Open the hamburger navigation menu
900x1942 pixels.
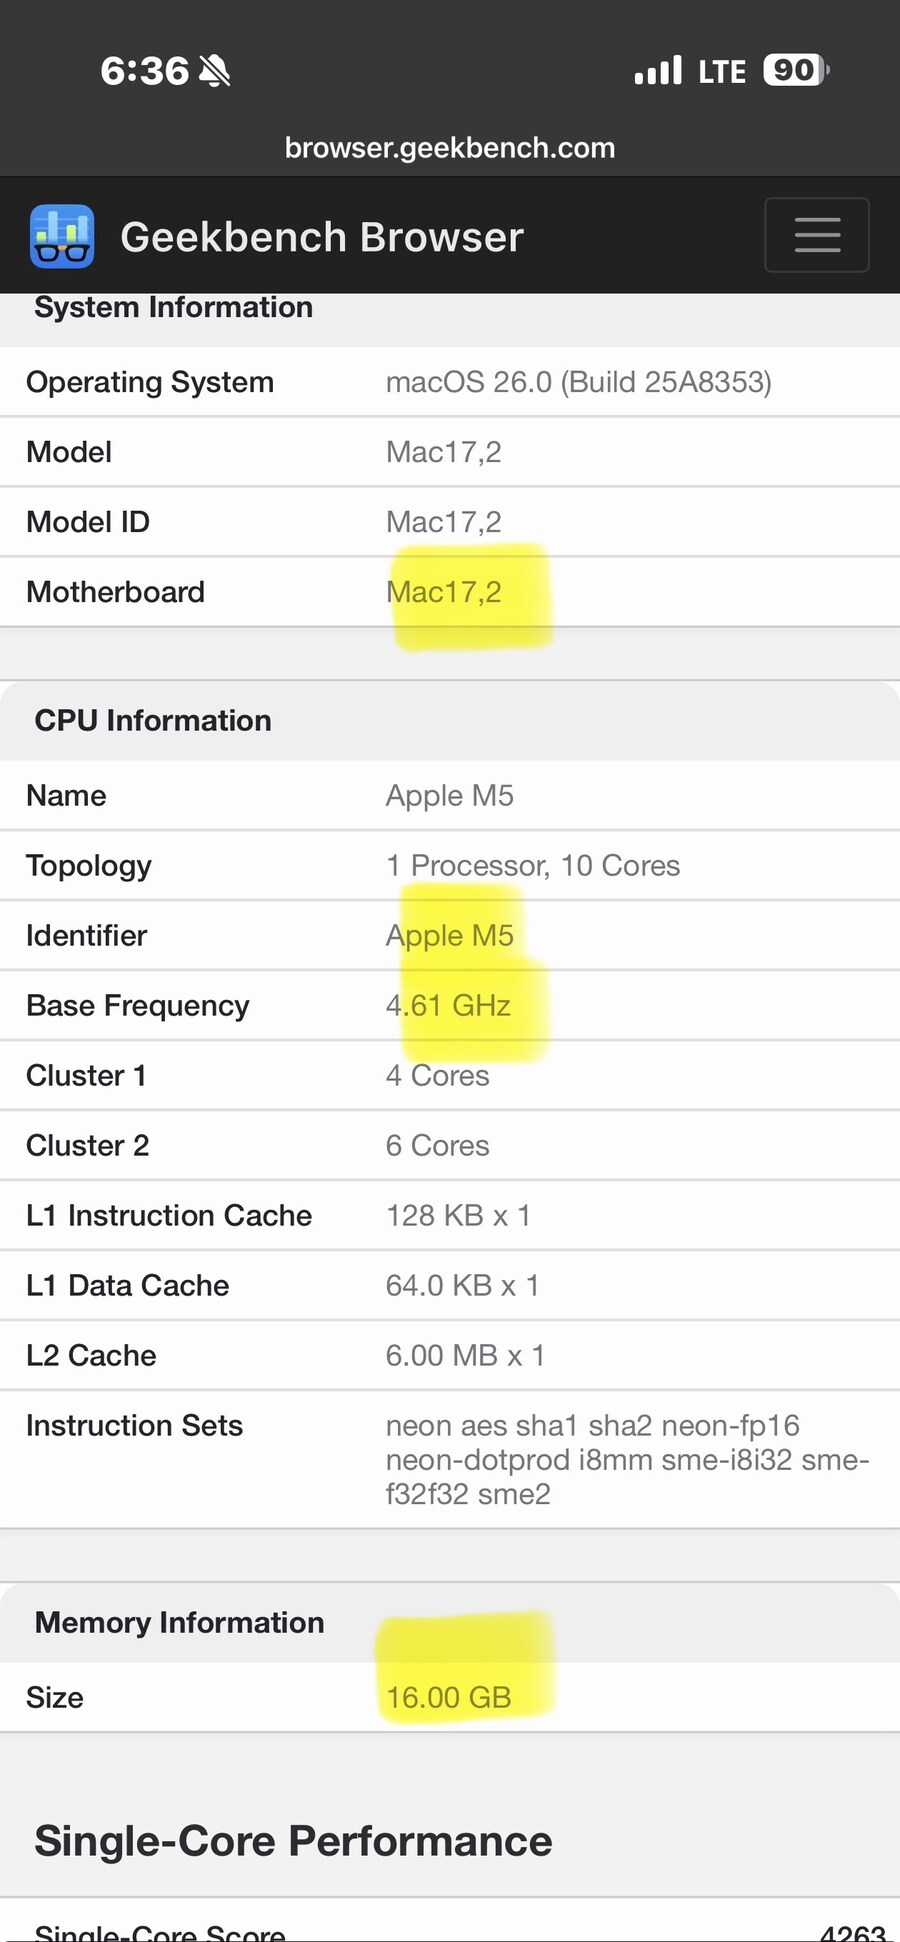pyautogui.click(x=816, y=236)
